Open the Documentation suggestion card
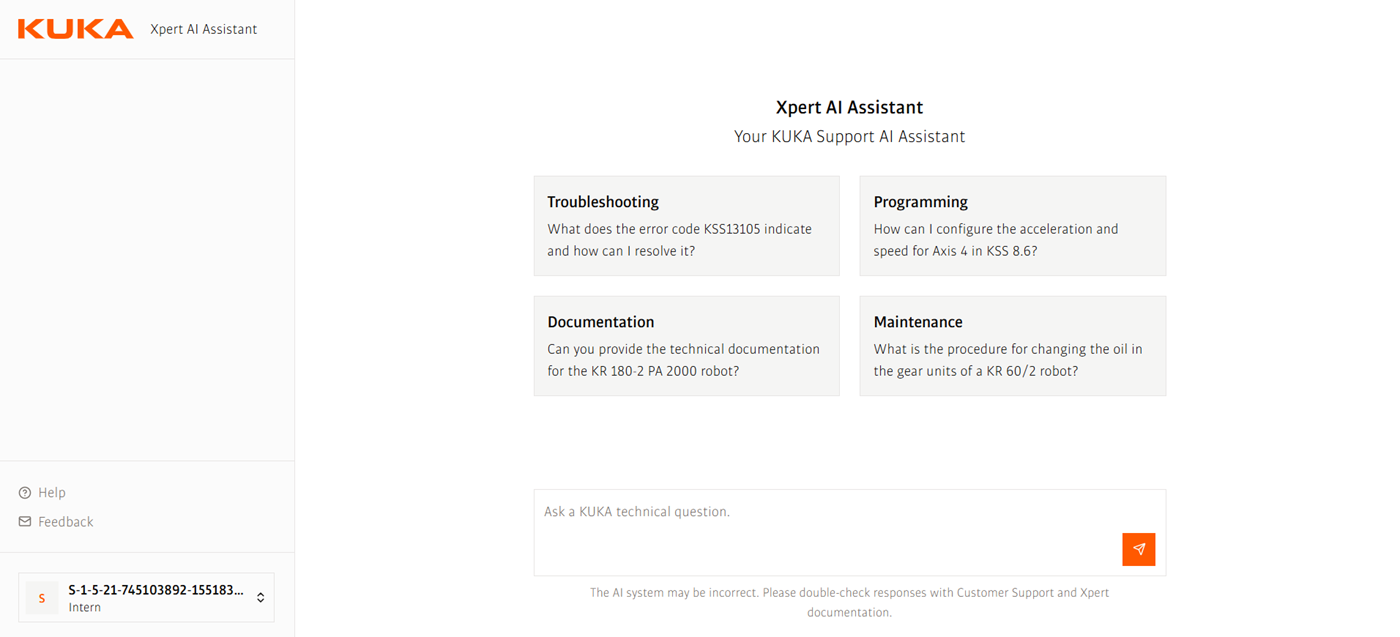This screenshot has width=1400, height=637. (x=687, y=346)
